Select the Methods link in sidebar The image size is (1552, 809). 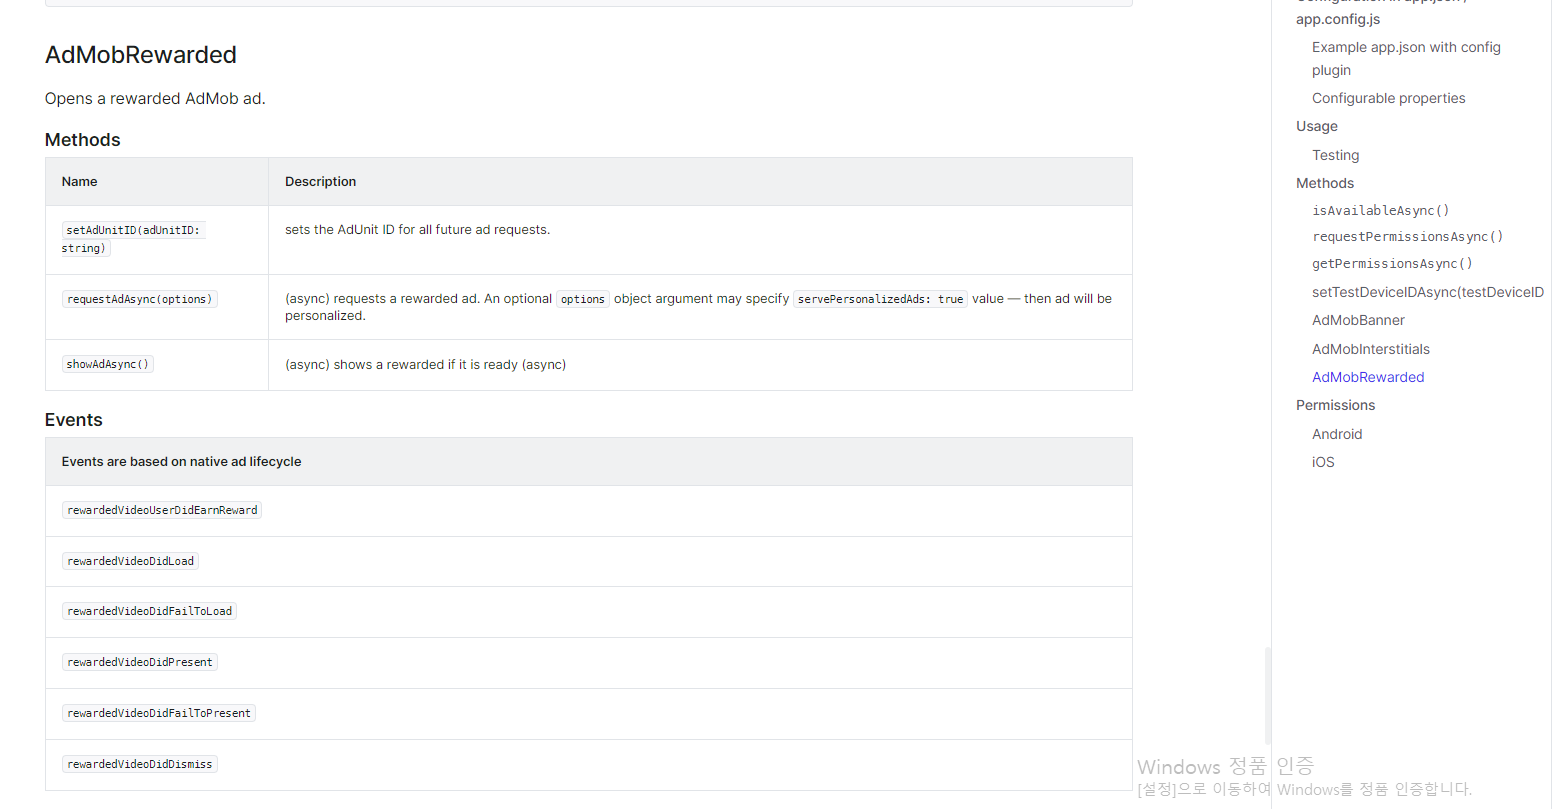(x=1324, y=183)
